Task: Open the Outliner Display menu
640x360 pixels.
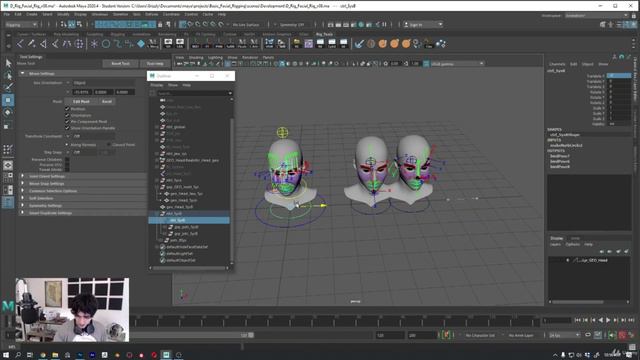Action: tap(157, 85)
